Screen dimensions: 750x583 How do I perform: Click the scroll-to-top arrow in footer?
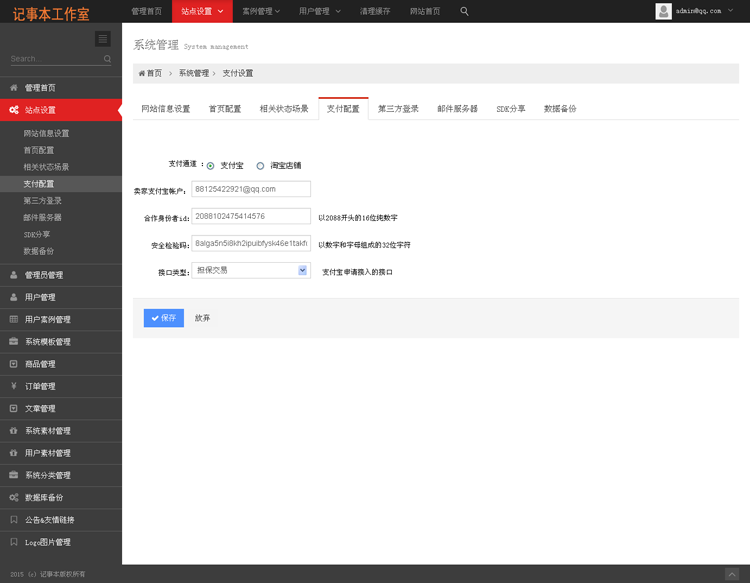pos(732,574)
